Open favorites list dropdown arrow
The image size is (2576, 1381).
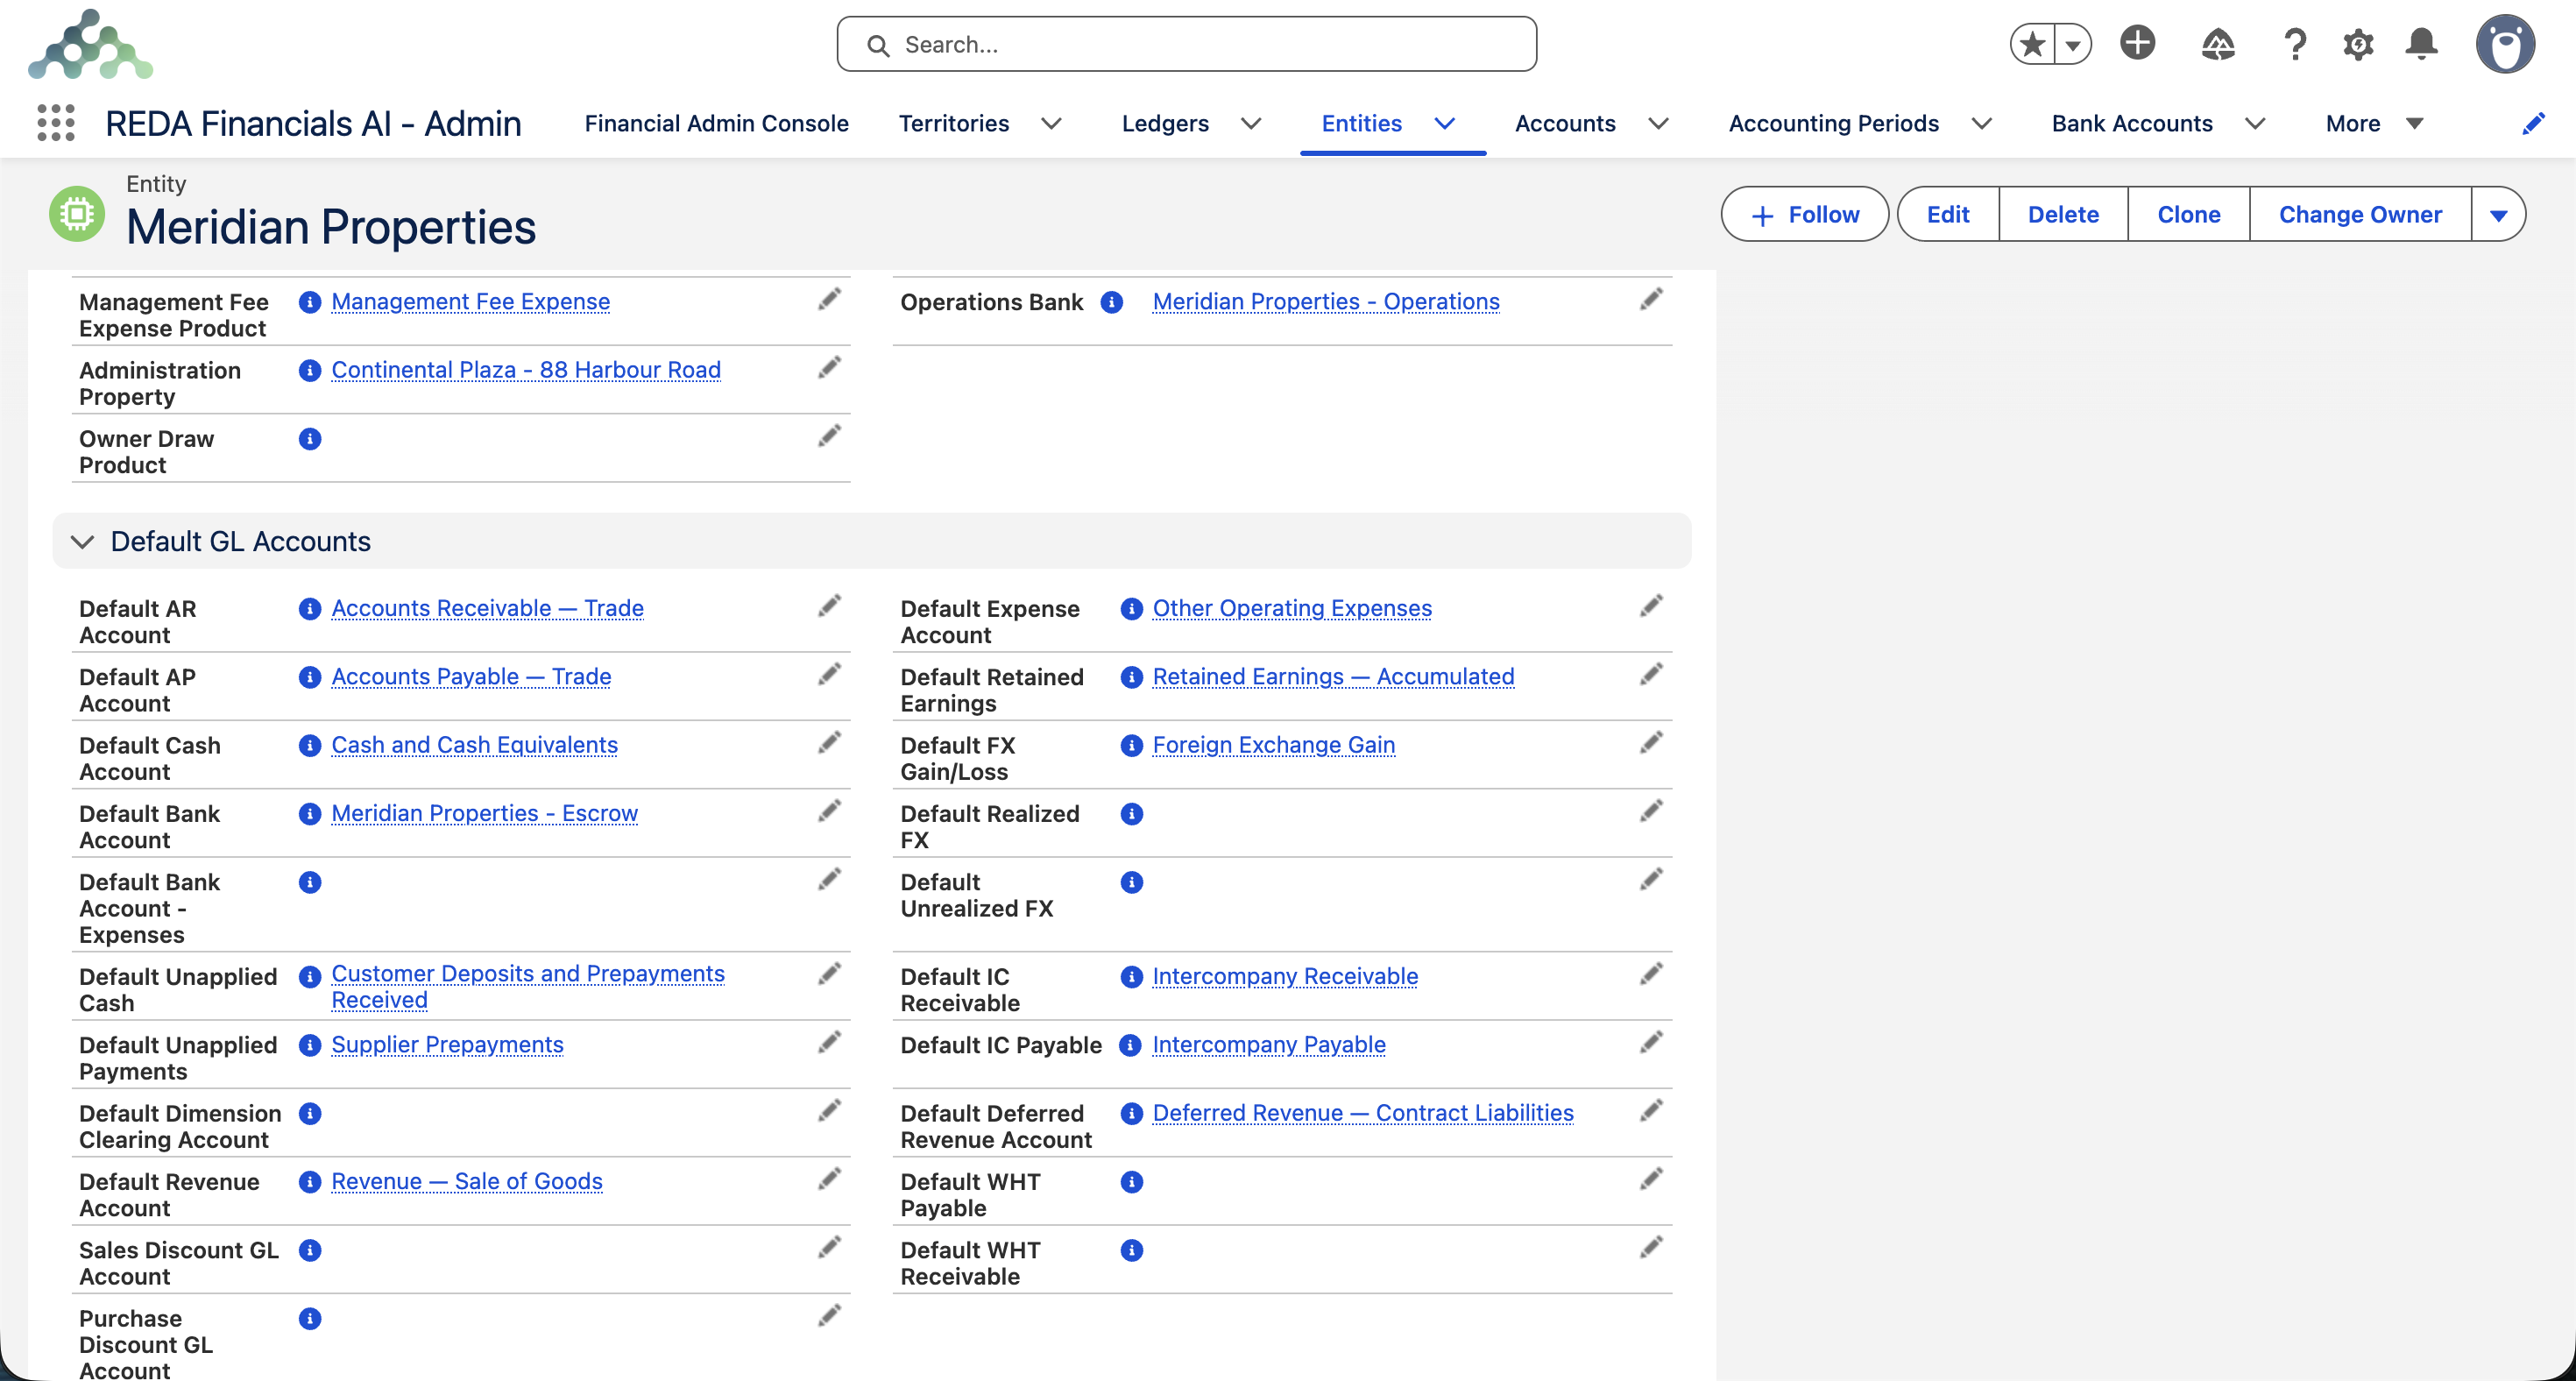(2073, 44)
